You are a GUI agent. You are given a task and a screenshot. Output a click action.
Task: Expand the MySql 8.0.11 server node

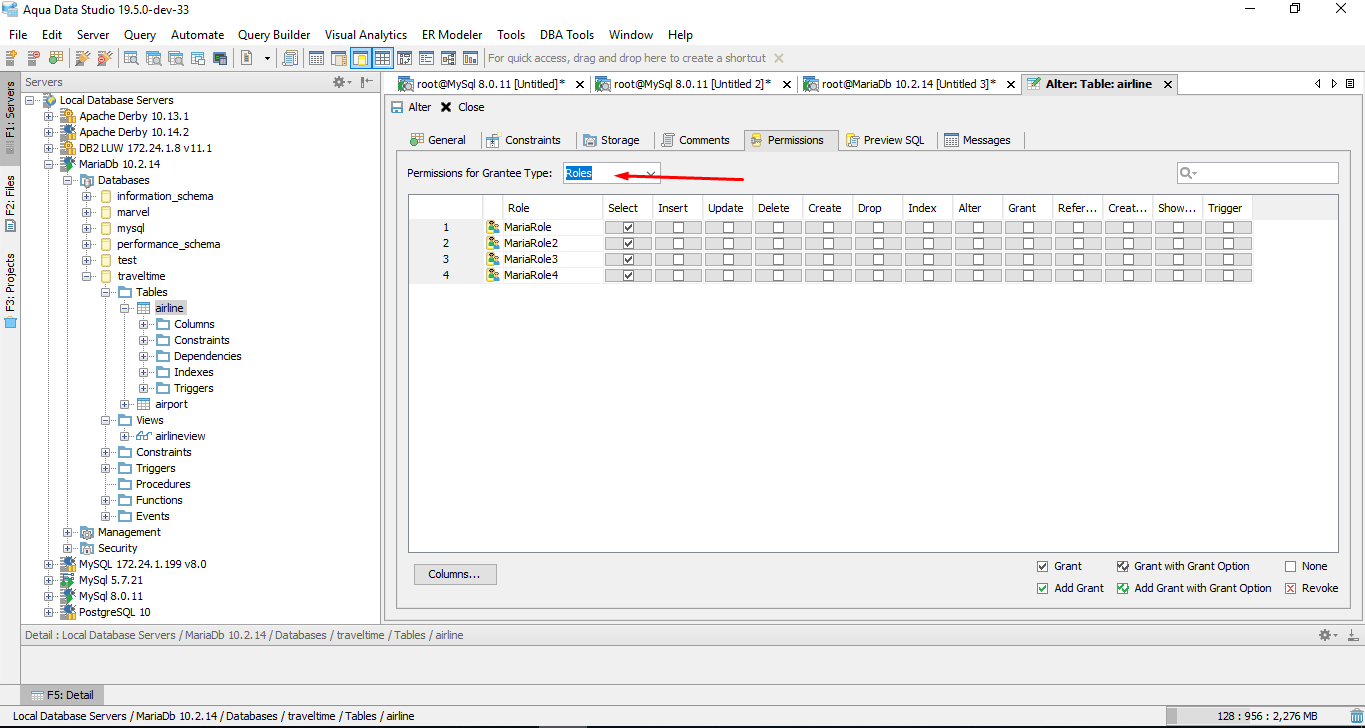coord(49,596)
